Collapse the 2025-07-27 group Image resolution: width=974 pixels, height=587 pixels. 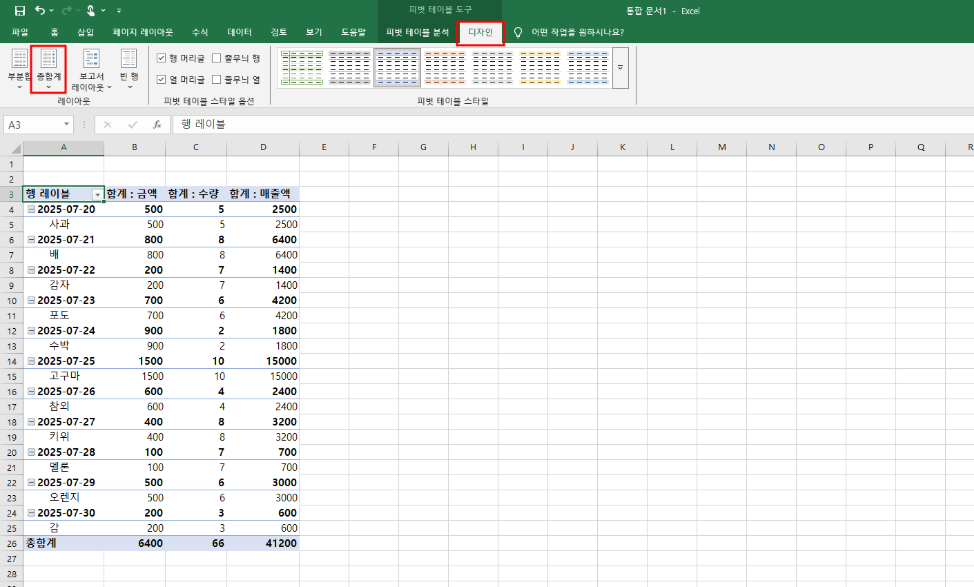pos(31,422)
